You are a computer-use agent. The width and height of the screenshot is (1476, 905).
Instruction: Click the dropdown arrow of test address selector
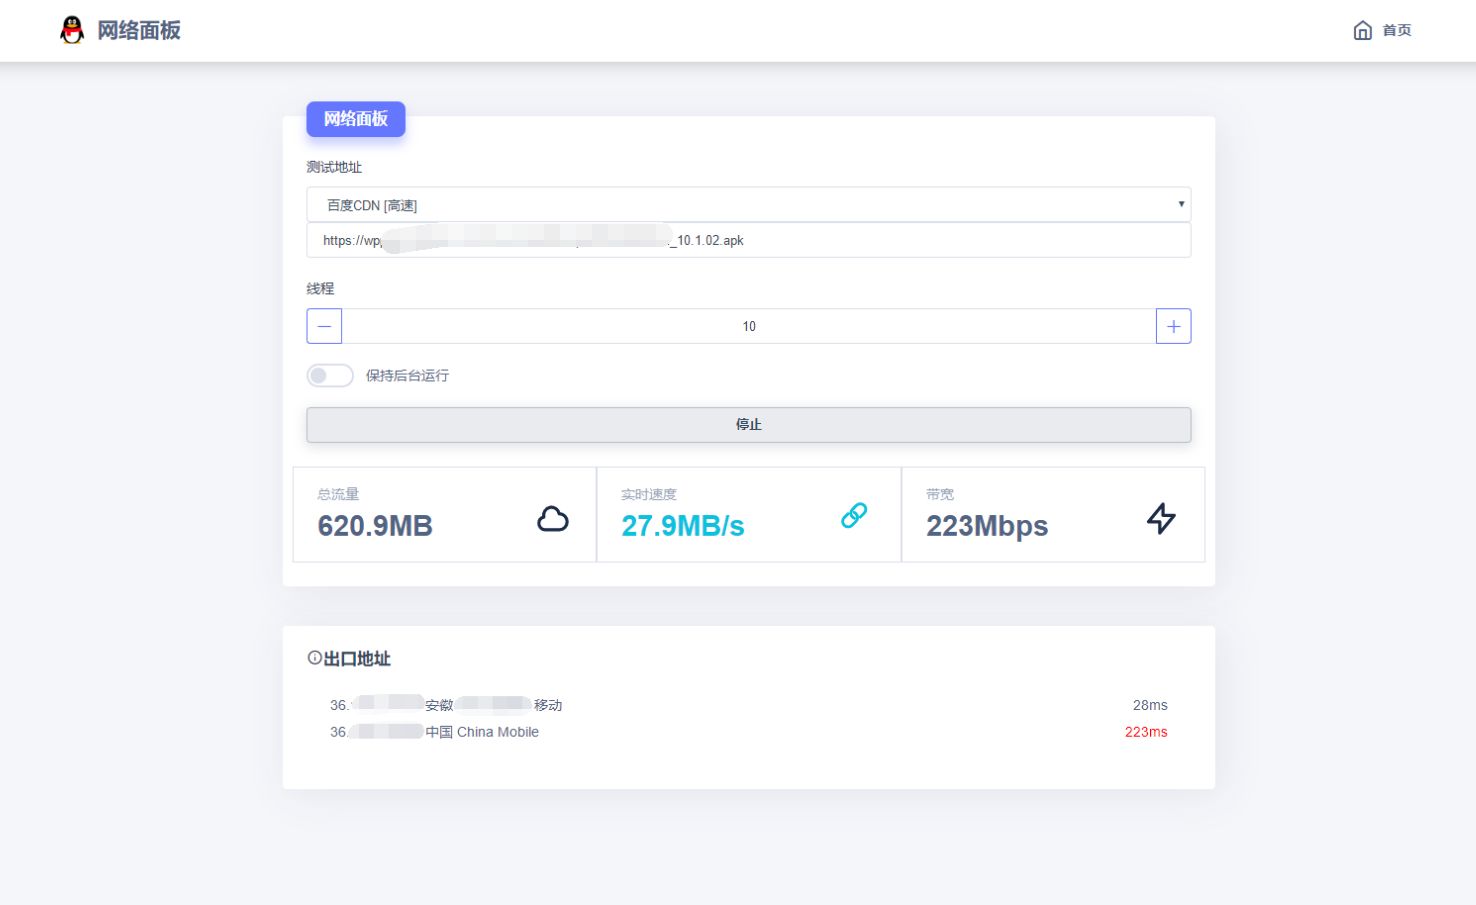click(1181, 204)
